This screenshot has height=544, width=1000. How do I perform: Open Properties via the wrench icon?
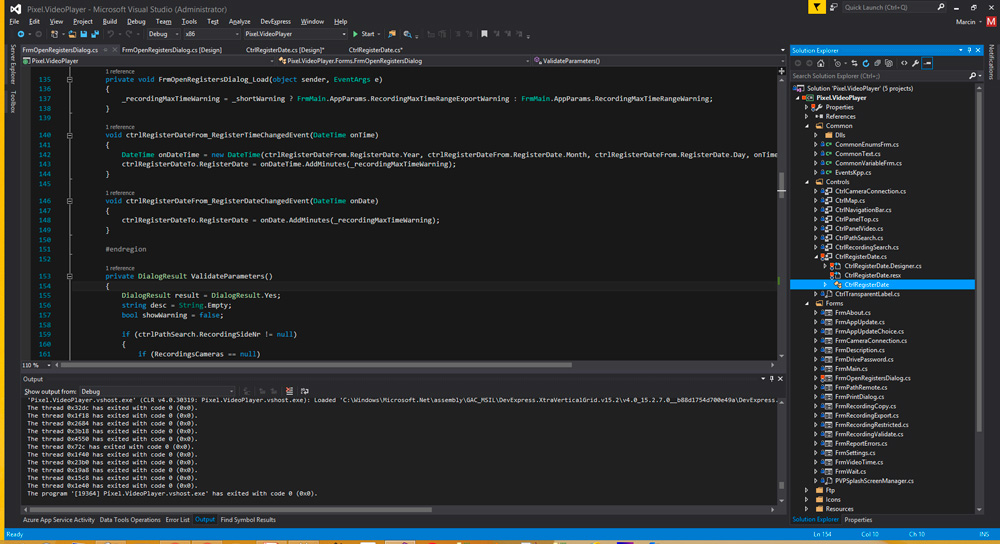[x=916, y=63]
